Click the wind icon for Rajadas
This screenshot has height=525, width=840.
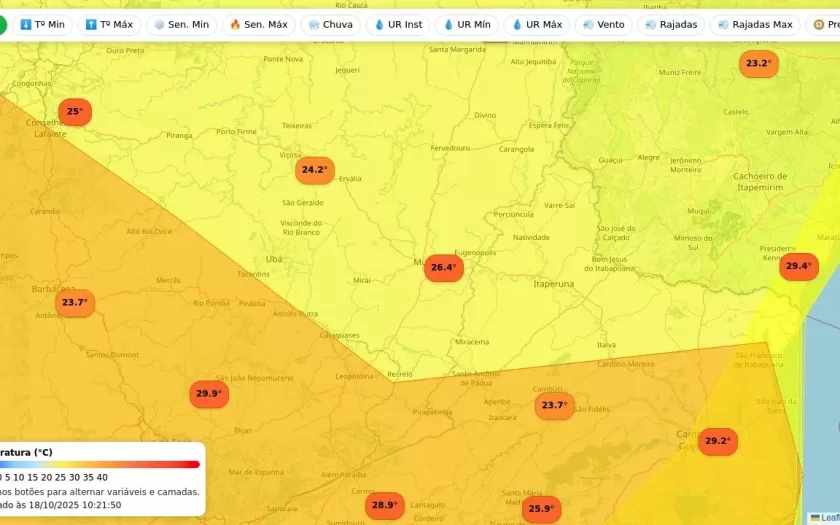click(x=651, y=24)
